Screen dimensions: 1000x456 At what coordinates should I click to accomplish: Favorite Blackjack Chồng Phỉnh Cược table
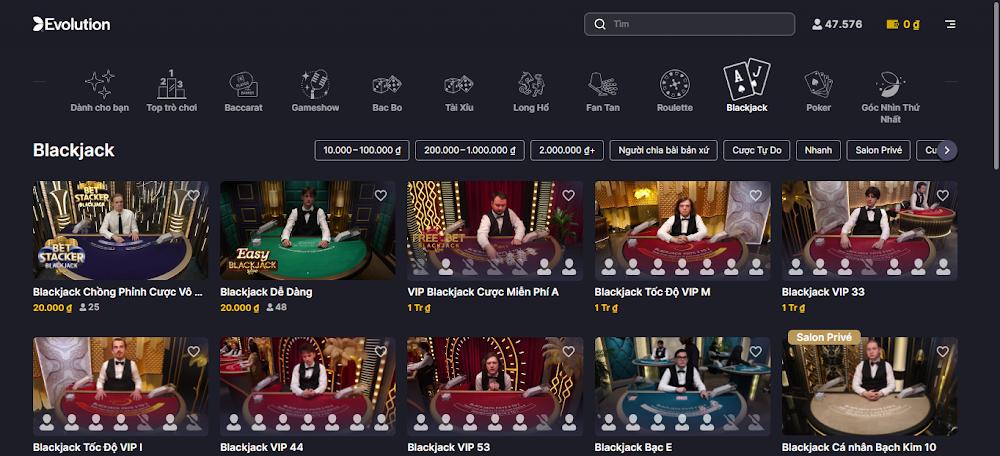pos(193,195)
